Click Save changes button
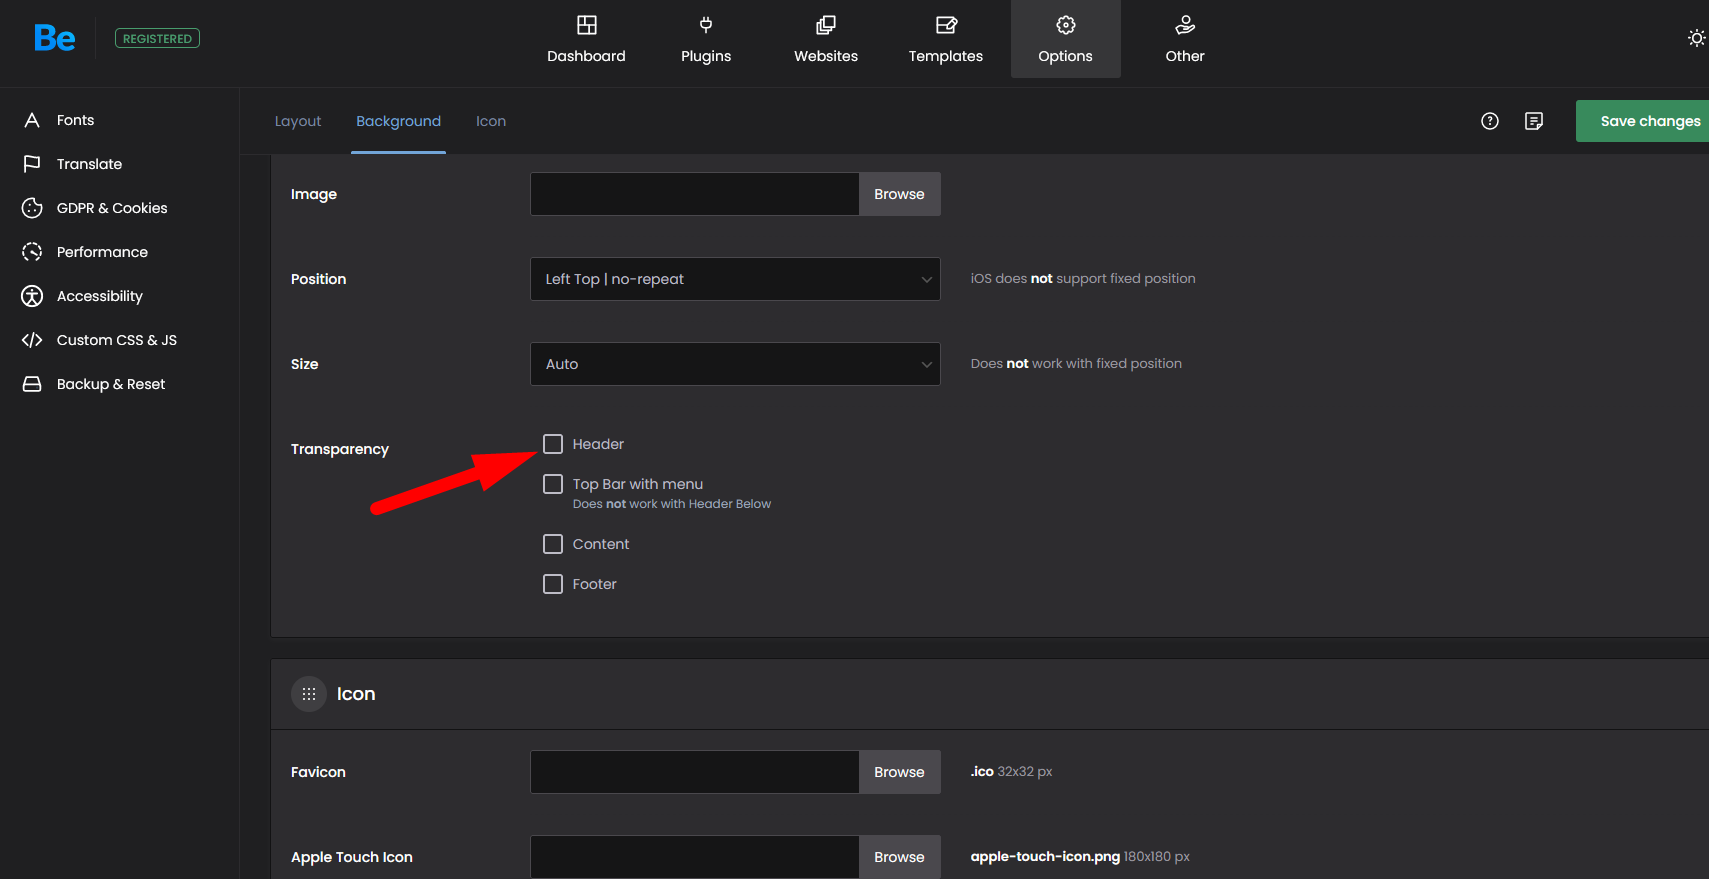The width and height of the screenshot is (1709, 879). coord(1642,121)
